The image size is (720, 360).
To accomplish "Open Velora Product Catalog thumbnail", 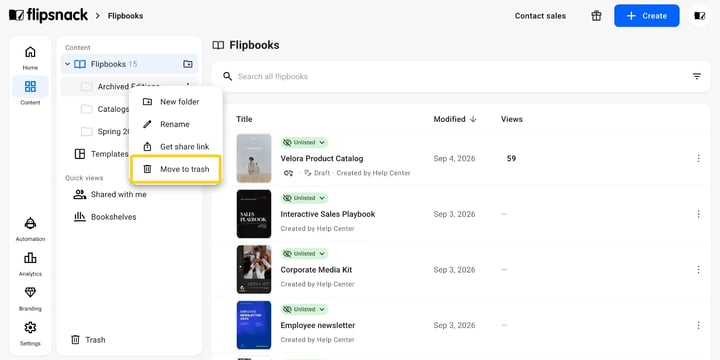I will [x=254, y=158].
